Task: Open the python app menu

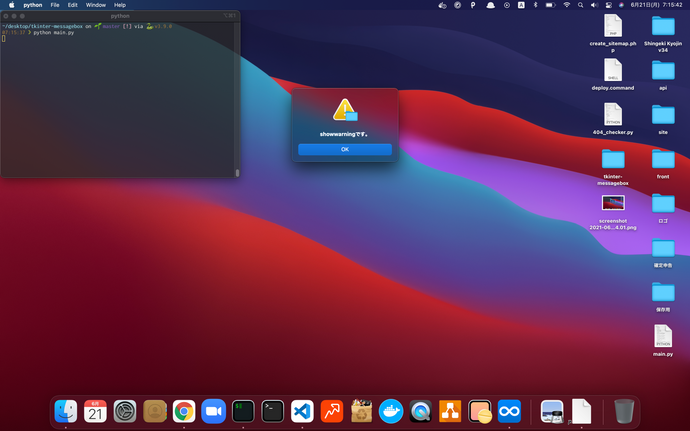Action: point(33,5)
